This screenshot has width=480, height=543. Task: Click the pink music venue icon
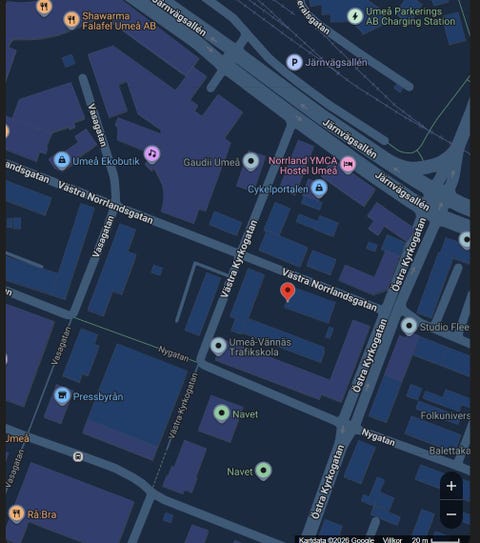tap(152, 154)
